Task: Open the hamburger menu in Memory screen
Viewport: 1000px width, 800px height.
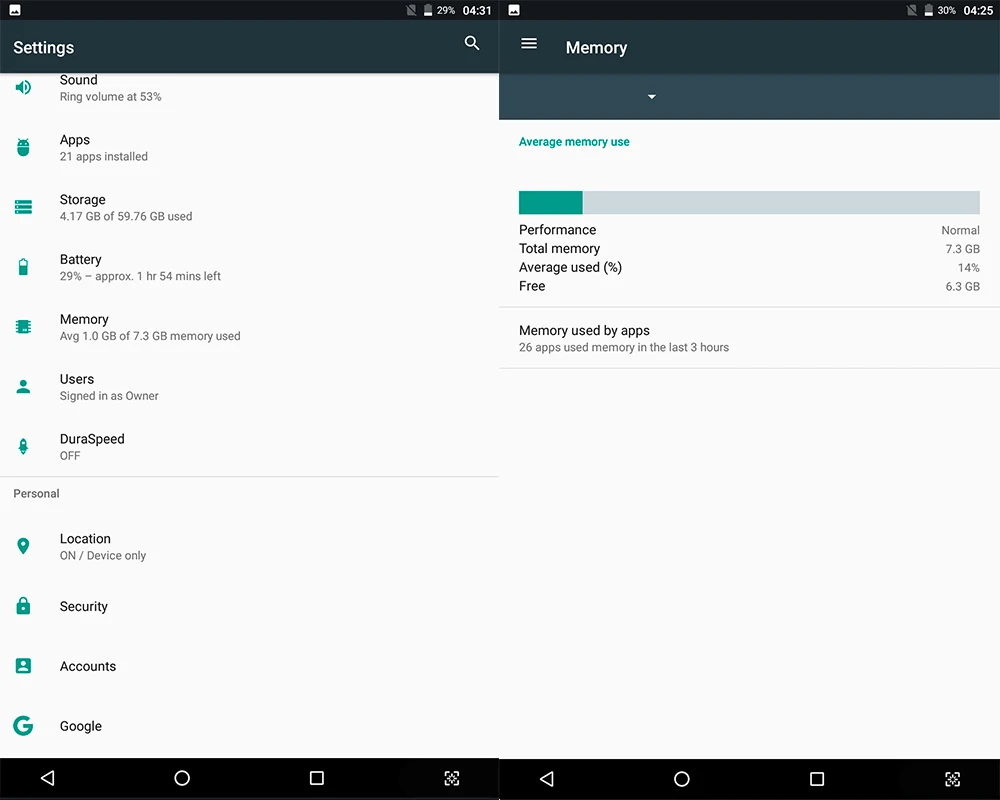Action: coord(529,43)
